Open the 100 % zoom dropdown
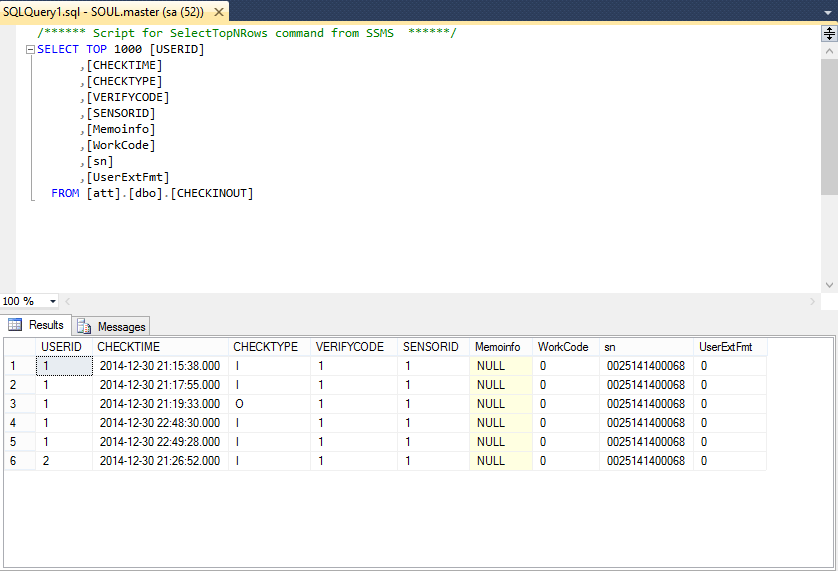838x571 pixels. click(53, 302)
